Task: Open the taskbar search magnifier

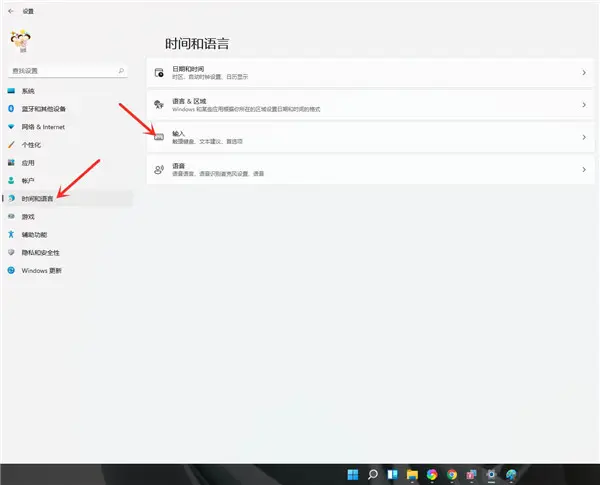Action: [373, 475]
